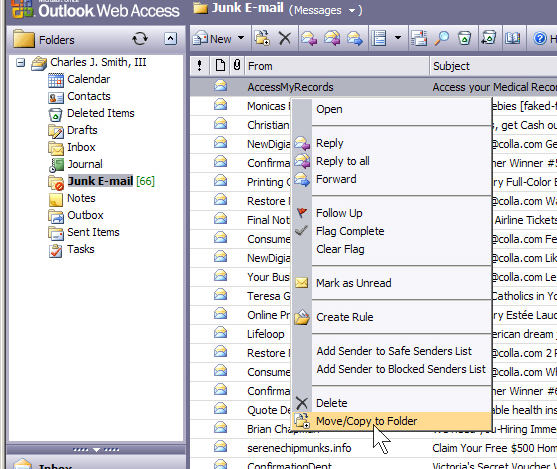Click the Reply toolbar icon
This screenshot has height=469, width=557.
309,38
